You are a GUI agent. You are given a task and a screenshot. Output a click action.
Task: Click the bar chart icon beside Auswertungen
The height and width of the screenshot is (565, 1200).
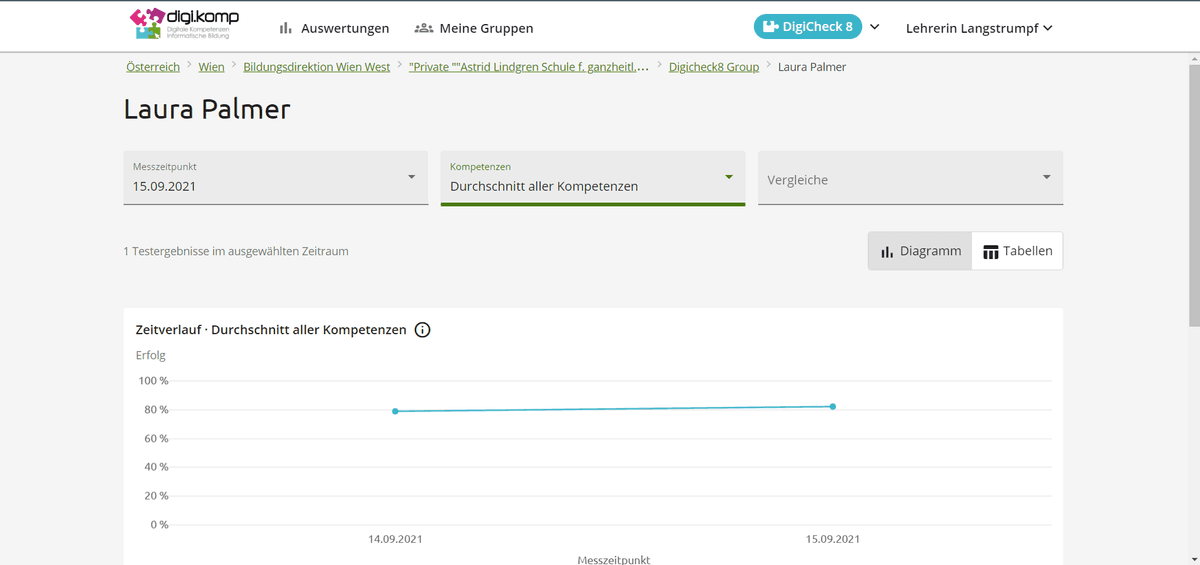point(286,29)
